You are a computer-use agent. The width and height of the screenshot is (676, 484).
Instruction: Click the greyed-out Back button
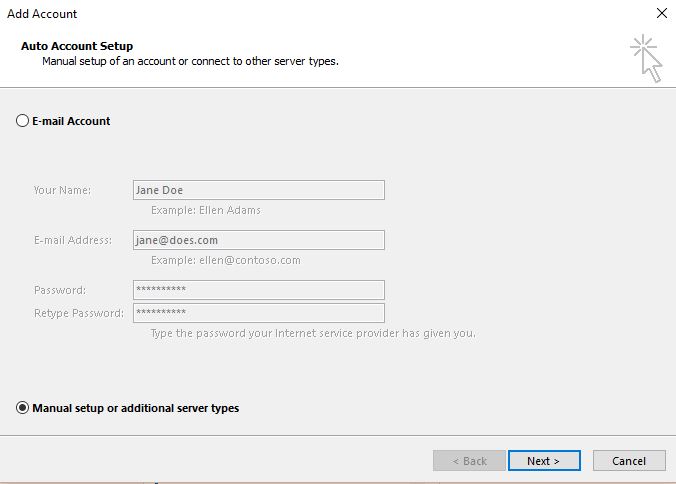[x=469, y=461]
